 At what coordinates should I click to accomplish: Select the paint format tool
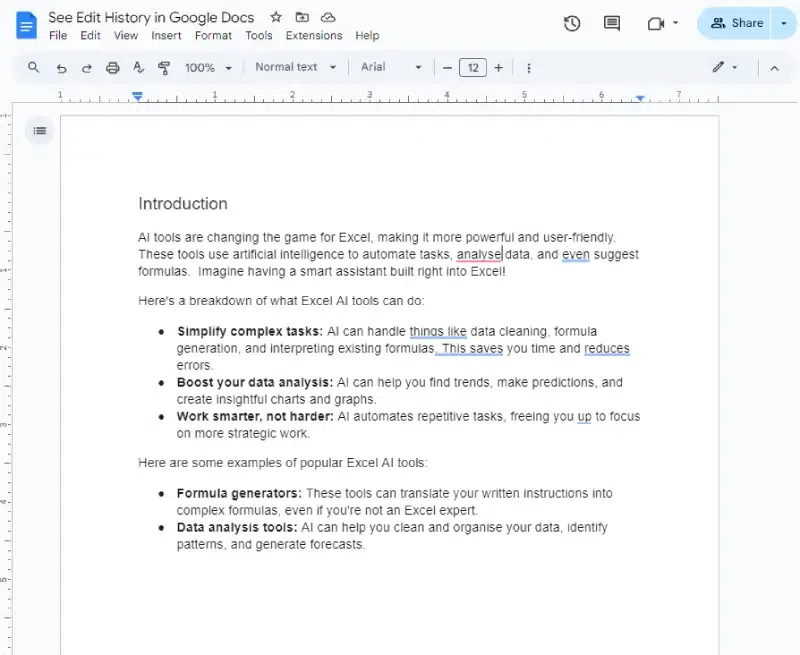165,67
